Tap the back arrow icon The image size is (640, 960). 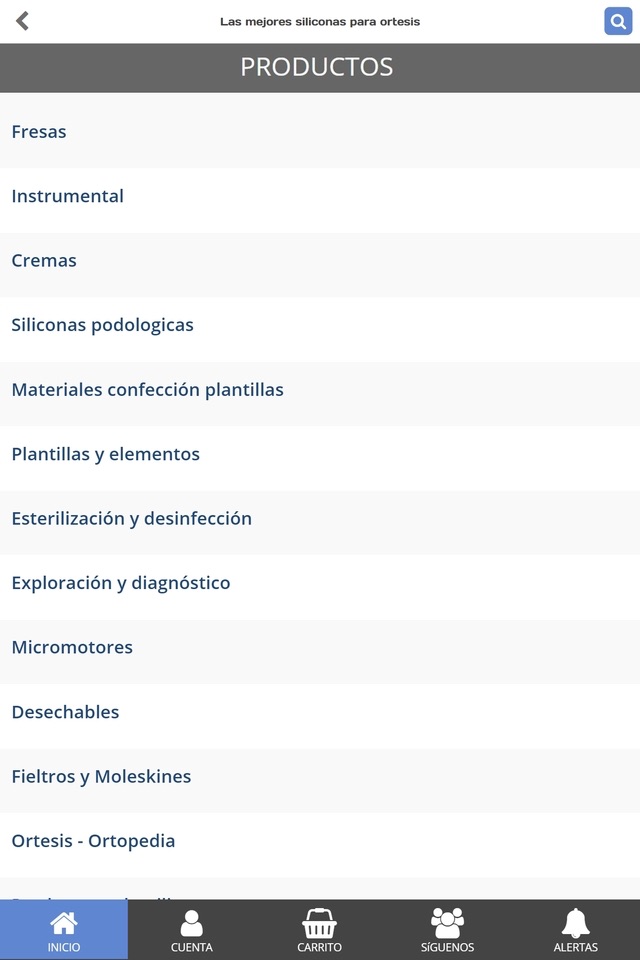[22, 21]
